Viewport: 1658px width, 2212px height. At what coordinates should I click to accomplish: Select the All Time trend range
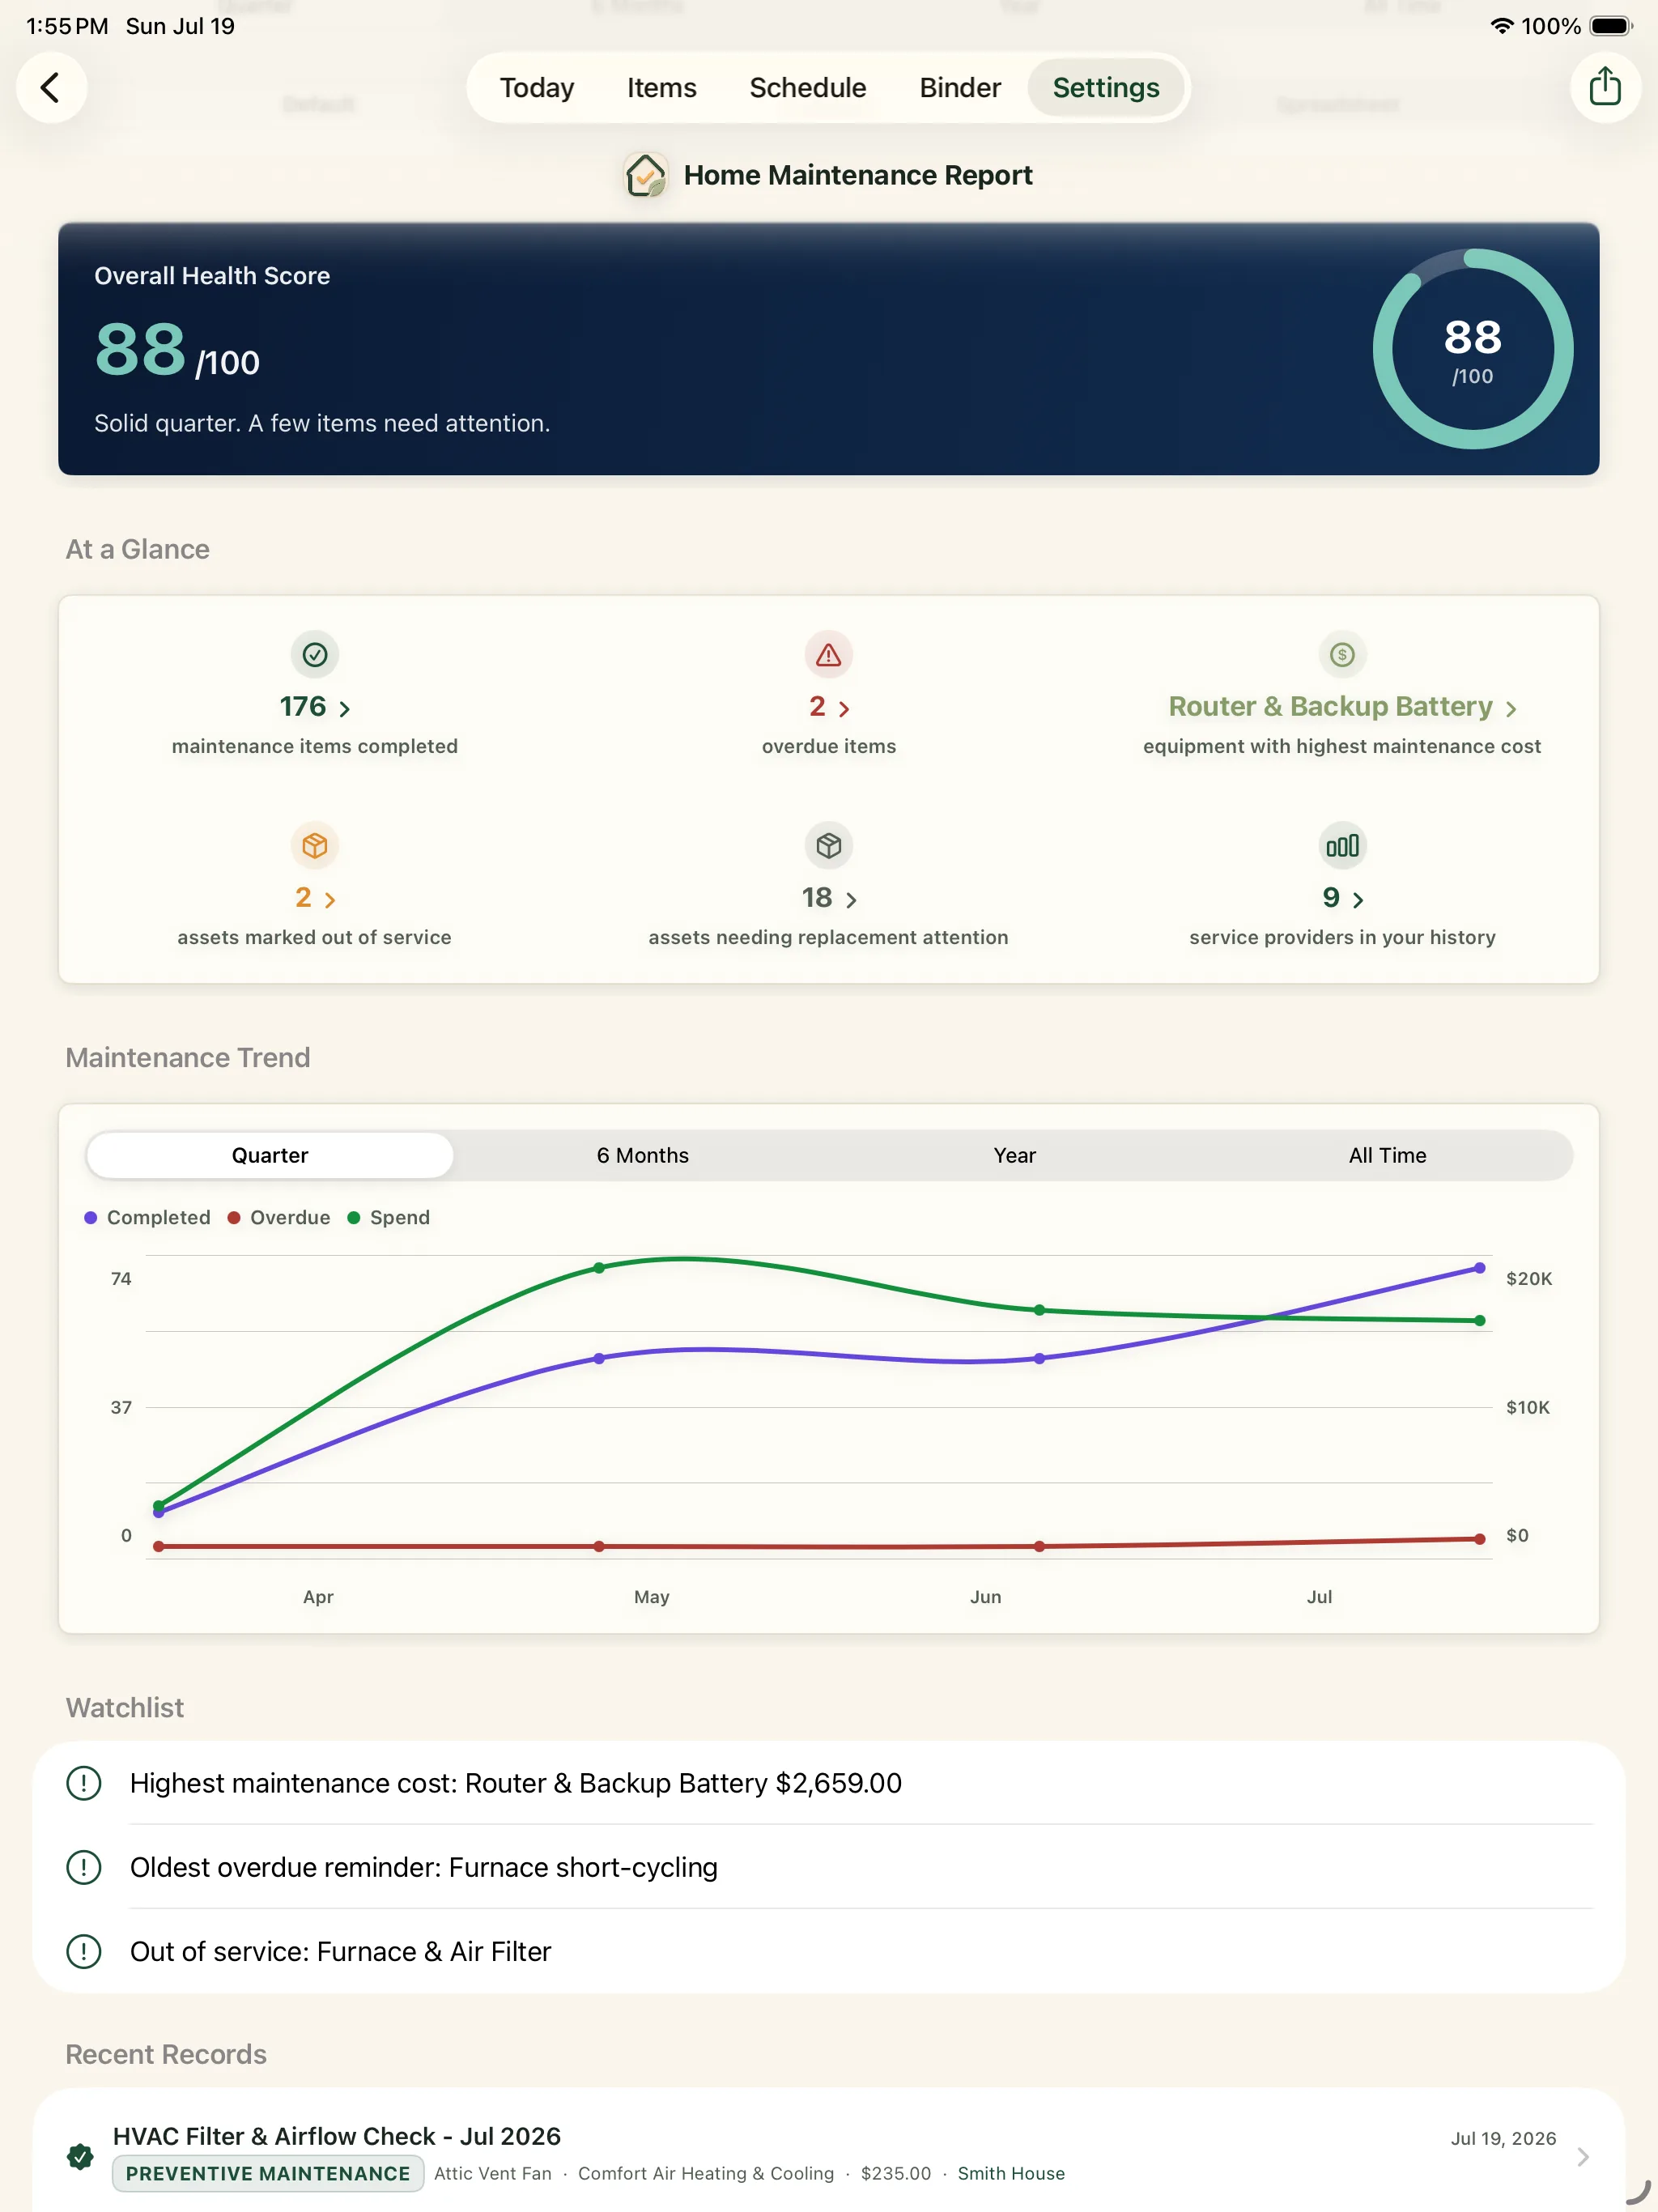pyautogui.click(x=1387, y=1155)
